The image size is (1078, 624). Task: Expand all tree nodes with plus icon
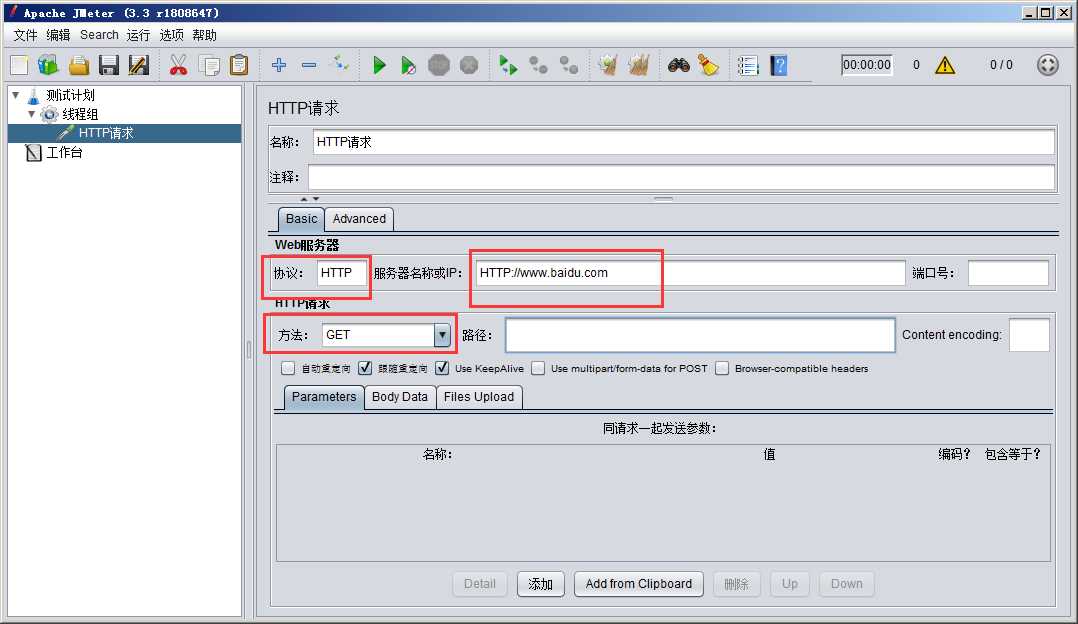[x=278, y=65]
